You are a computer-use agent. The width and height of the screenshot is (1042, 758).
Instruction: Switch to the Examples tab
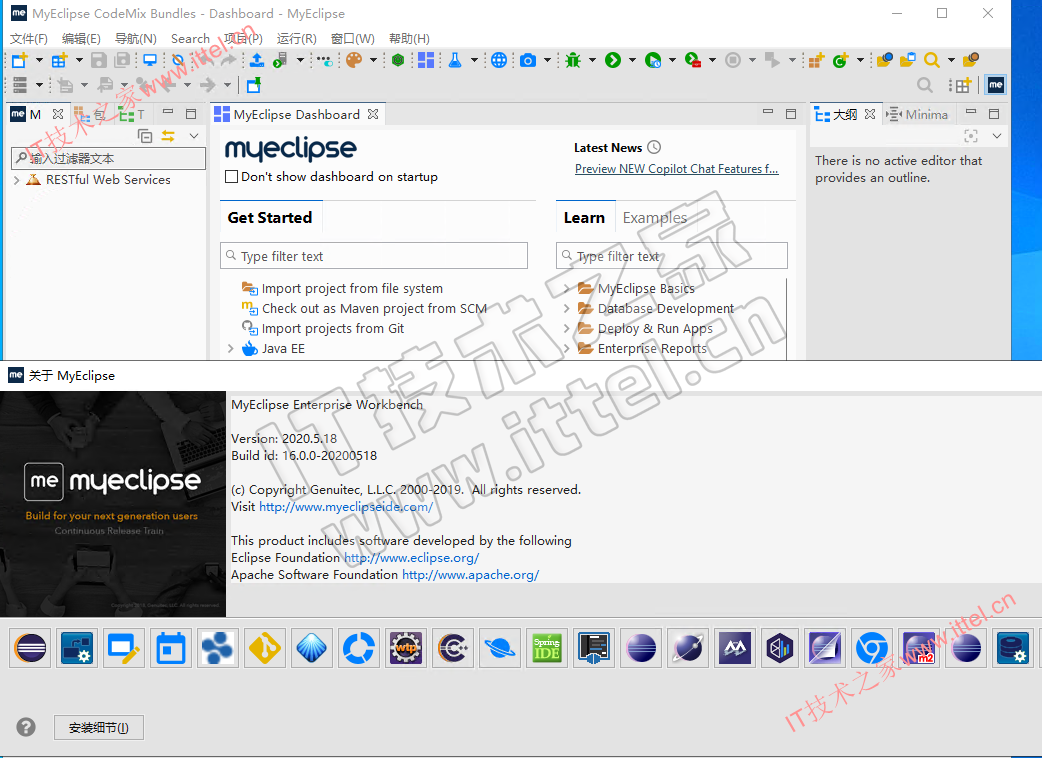tap(655, 218)
